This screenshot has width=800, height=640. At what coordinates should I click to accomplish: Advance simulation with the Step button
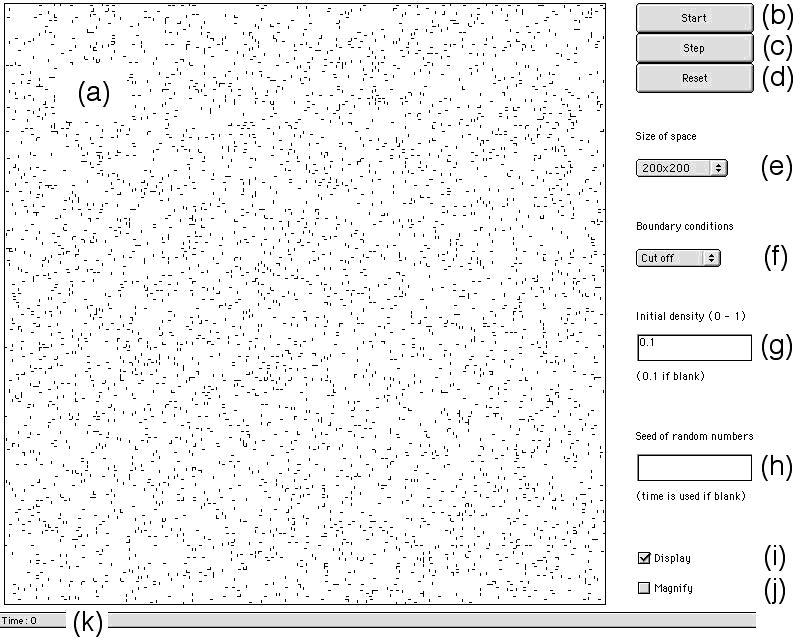[694, 48]
